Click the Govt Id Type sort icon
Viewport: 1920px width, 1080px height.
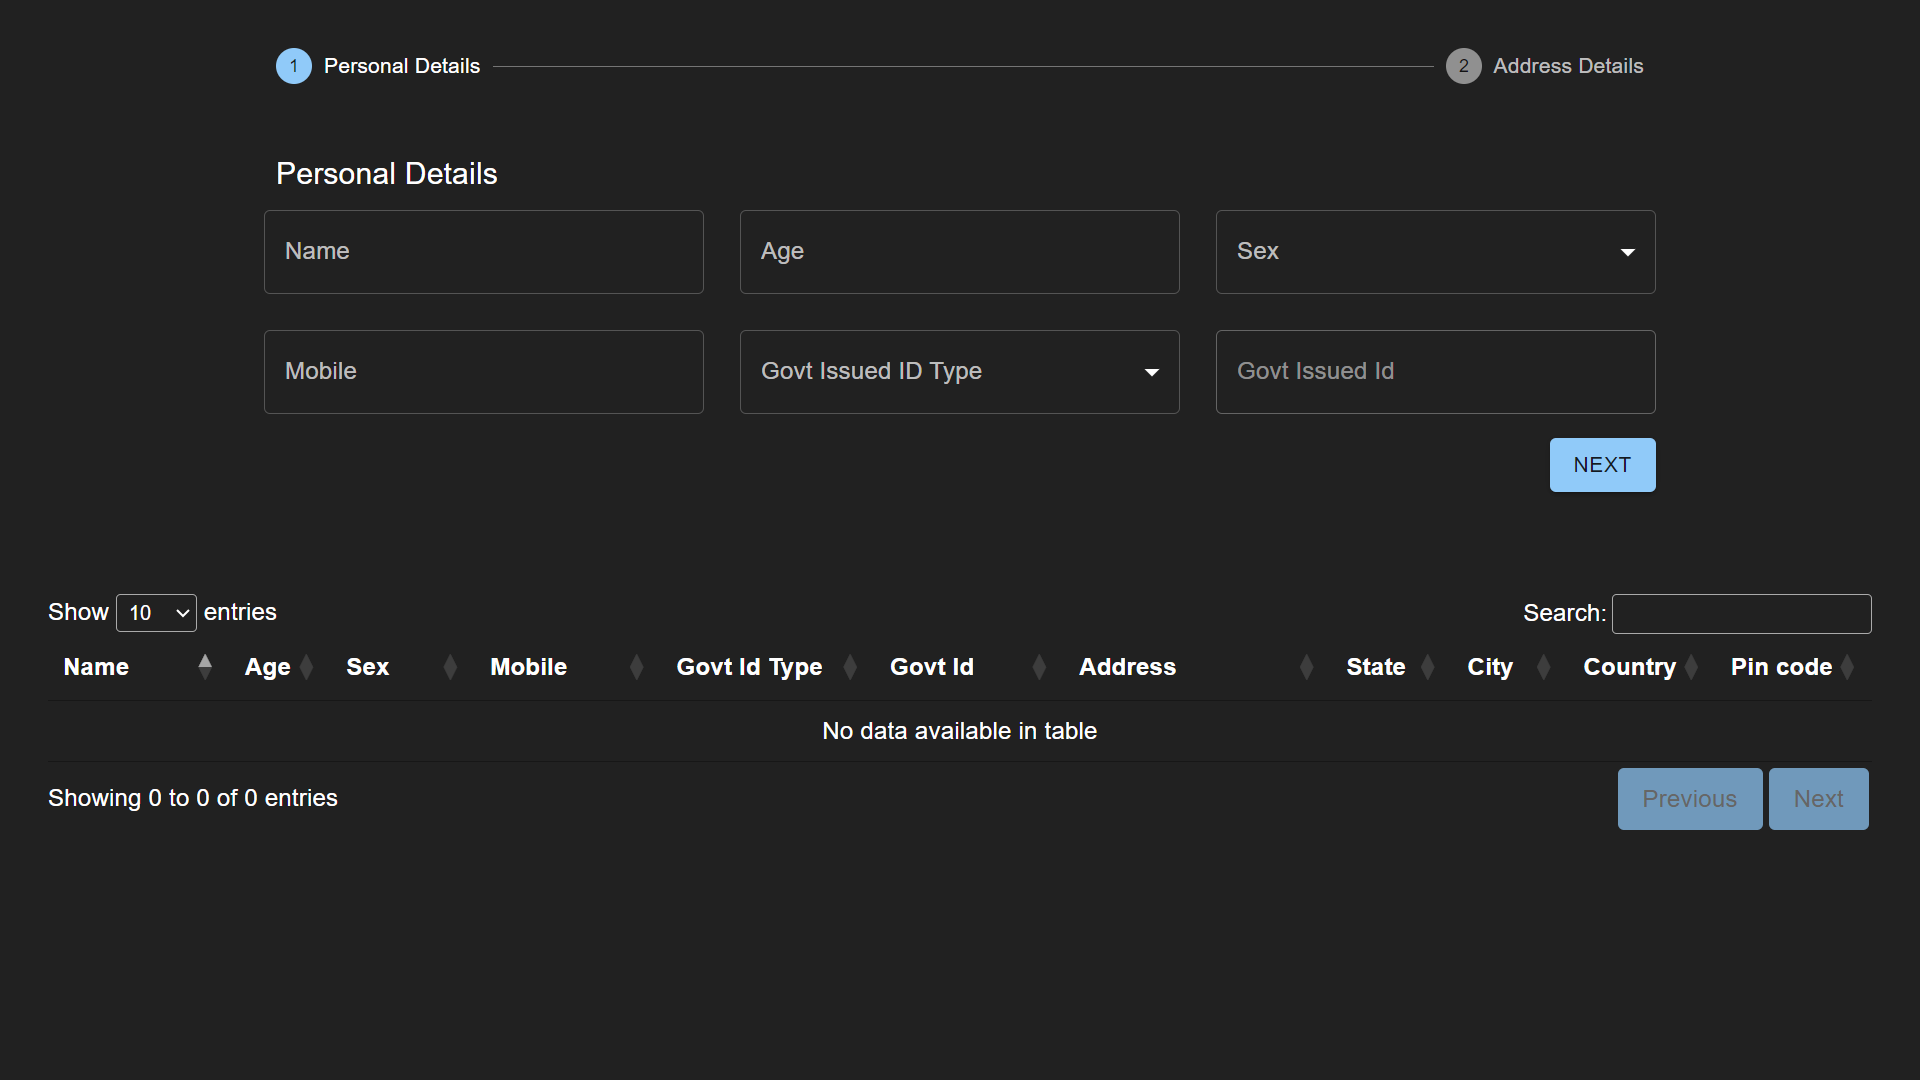pos(853,667)
